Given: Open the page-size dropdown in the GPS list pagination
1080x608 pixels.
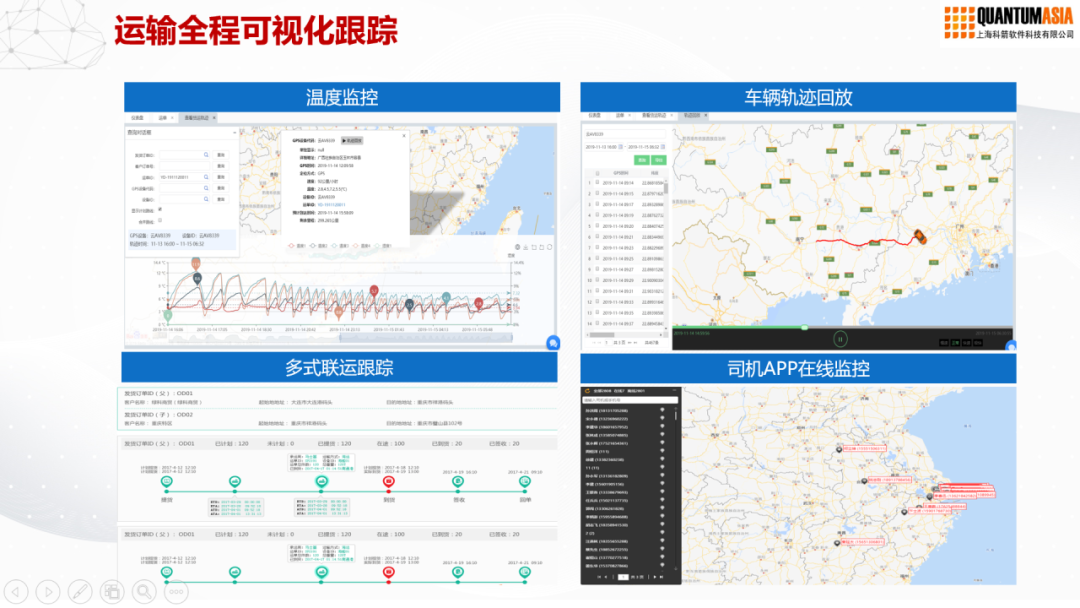Looking at the screenshot, I should 619,342.
